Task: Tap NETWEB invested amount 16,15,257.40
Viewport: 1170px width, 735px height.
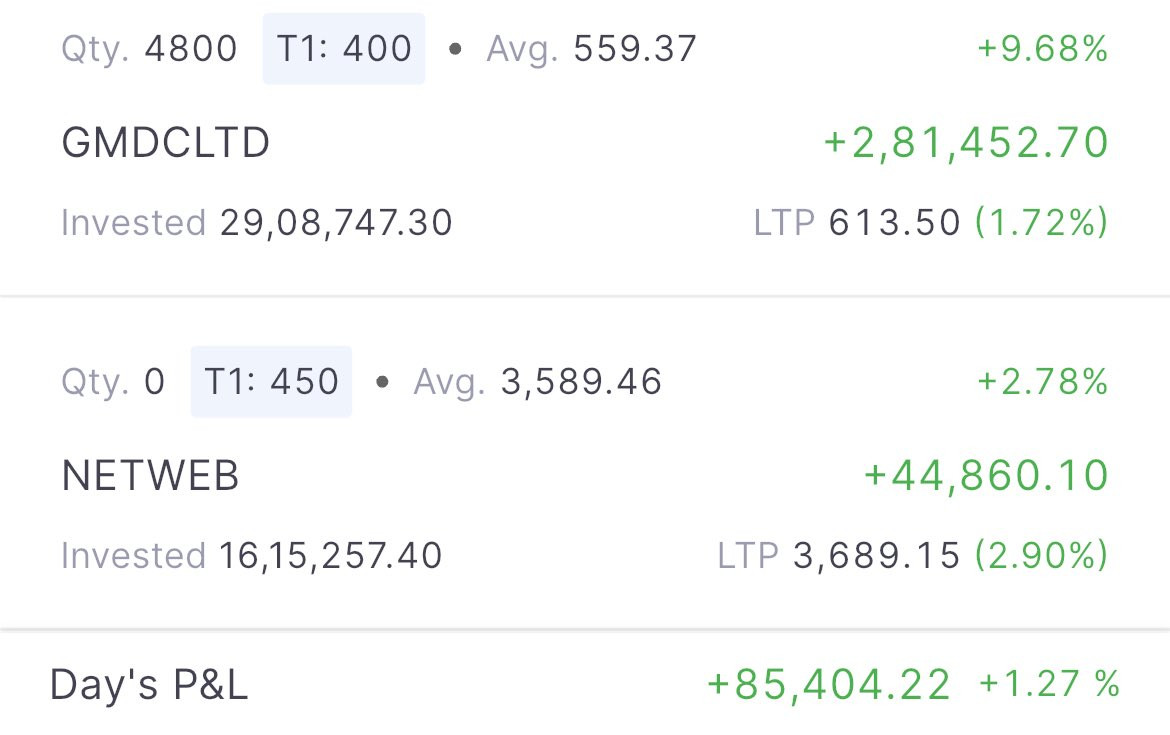Action: [331, 555]
